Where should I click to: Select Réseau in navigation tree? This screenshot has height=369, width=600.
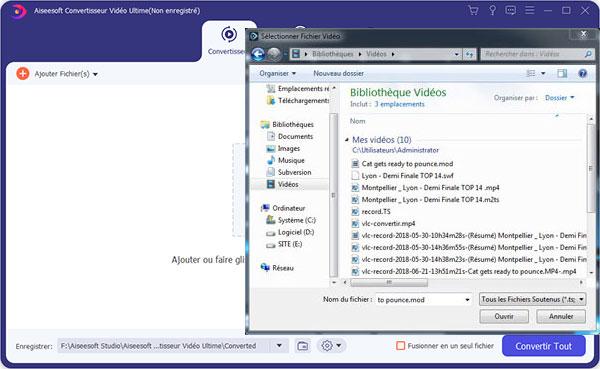(x=277, y=268)
